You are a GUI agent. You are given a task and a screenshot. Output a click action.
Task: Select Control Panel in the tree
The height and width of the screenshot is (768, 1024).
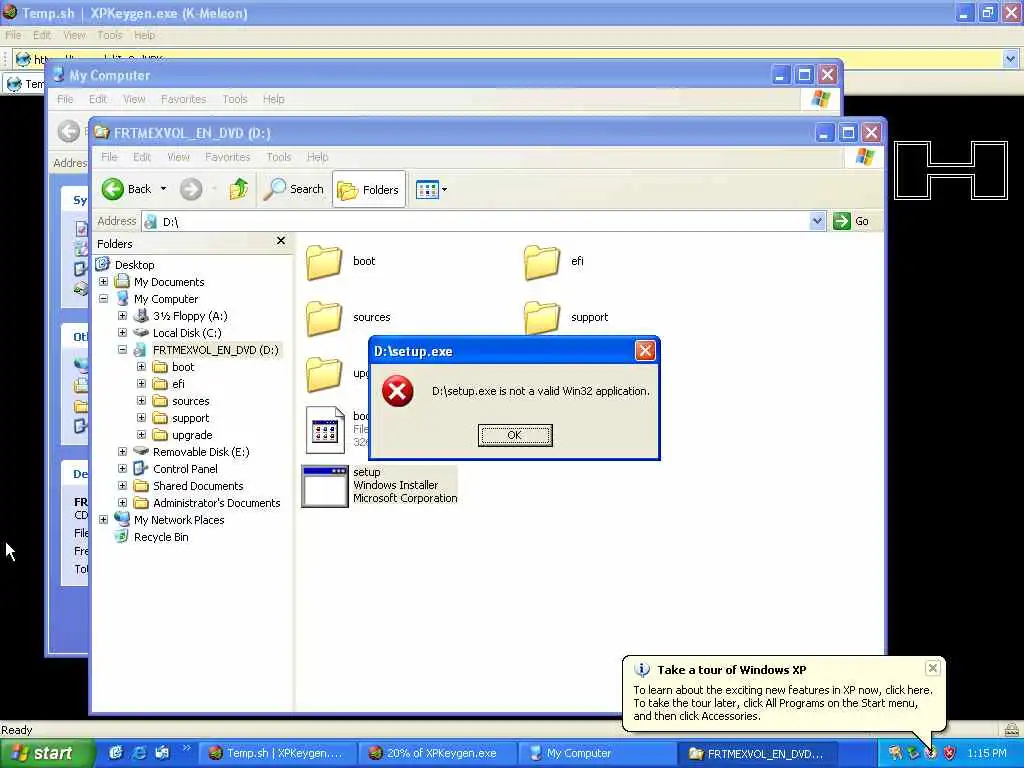click(185, 469)
